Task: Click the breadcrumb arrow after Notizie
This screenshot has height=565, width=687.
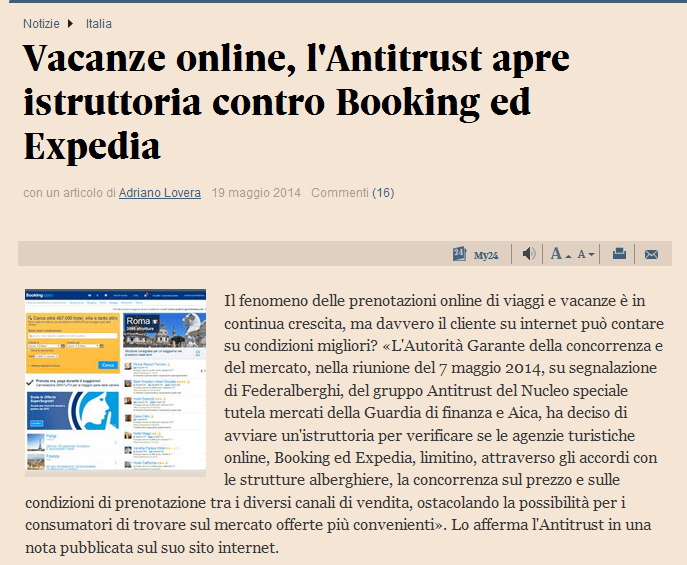Action: 70,24
